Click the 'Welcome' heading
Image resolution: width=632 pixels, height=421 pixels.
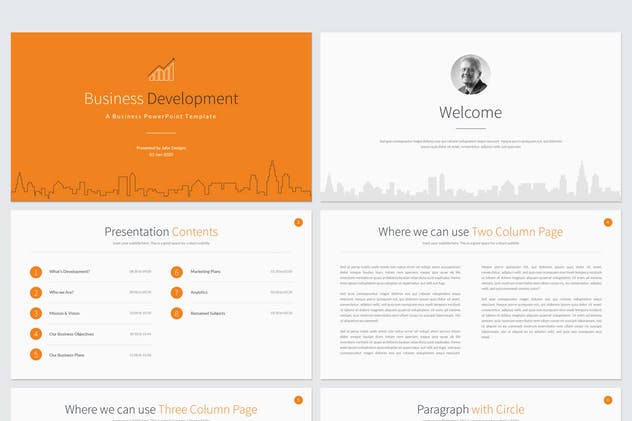click(470, 112)
